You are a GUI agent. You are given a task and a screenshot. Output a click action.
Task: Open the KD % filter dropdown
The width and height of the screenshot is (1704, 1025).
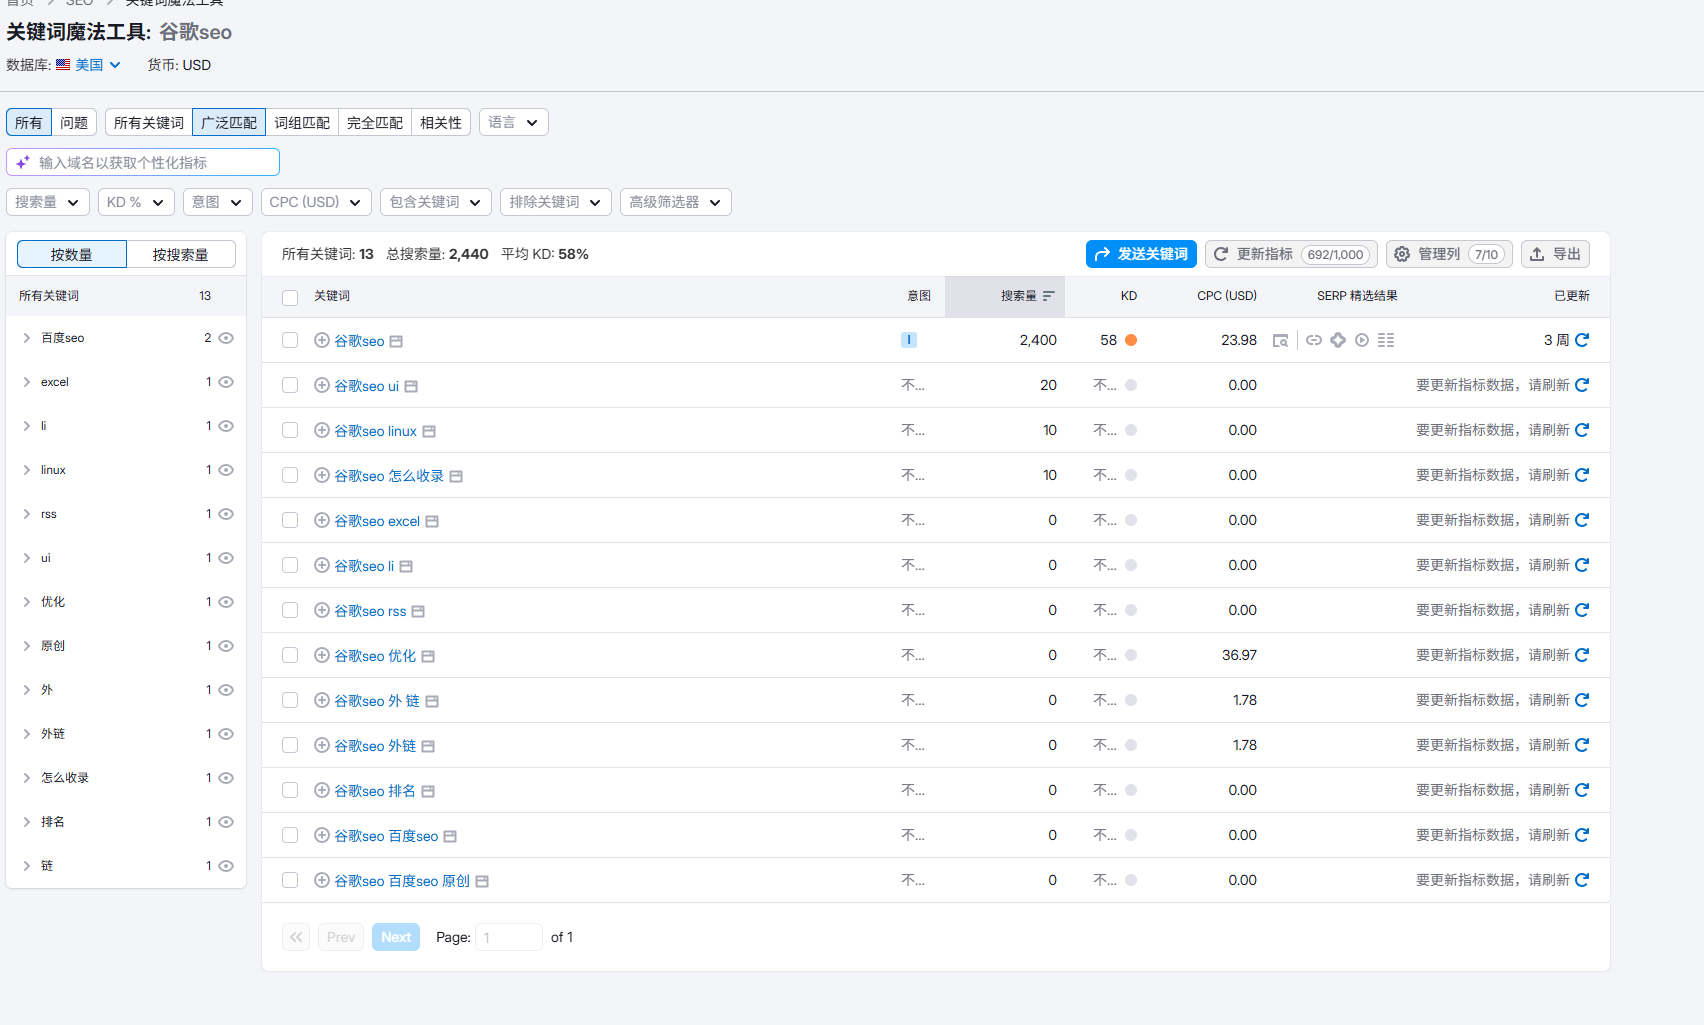pyautogui.click(x=136, y=202)
